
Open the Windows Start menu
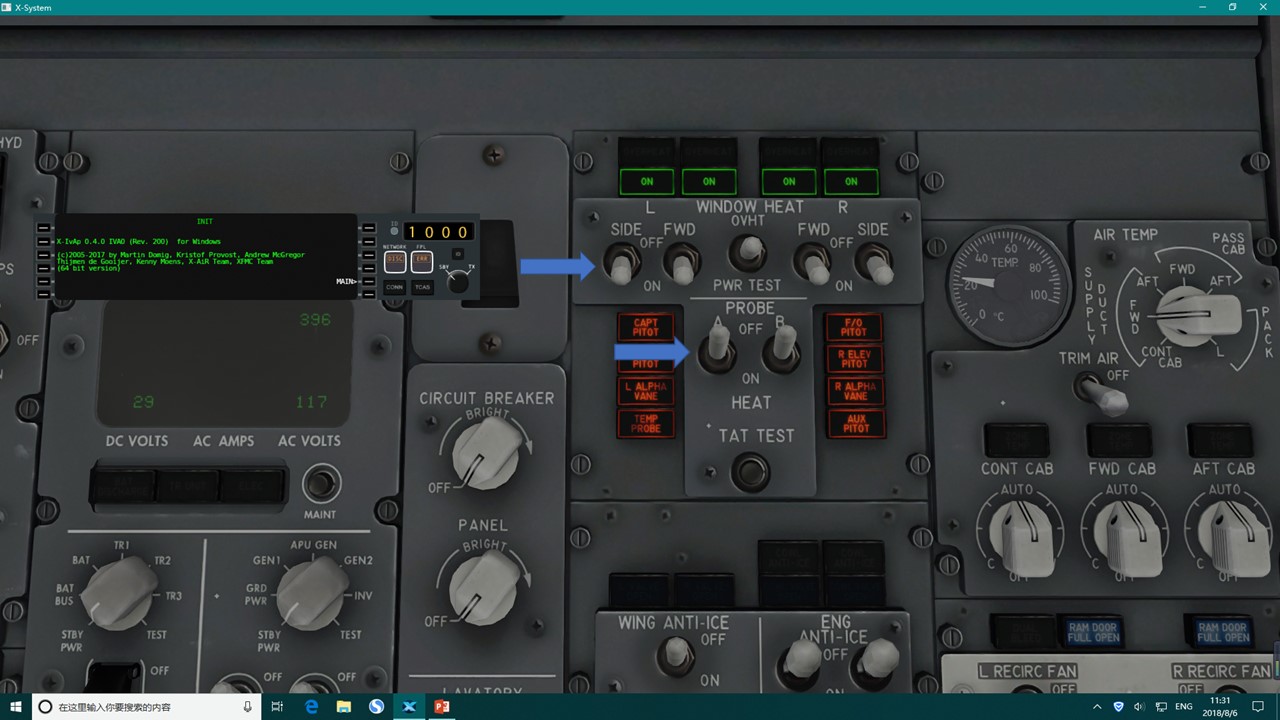tap(16, 706)
